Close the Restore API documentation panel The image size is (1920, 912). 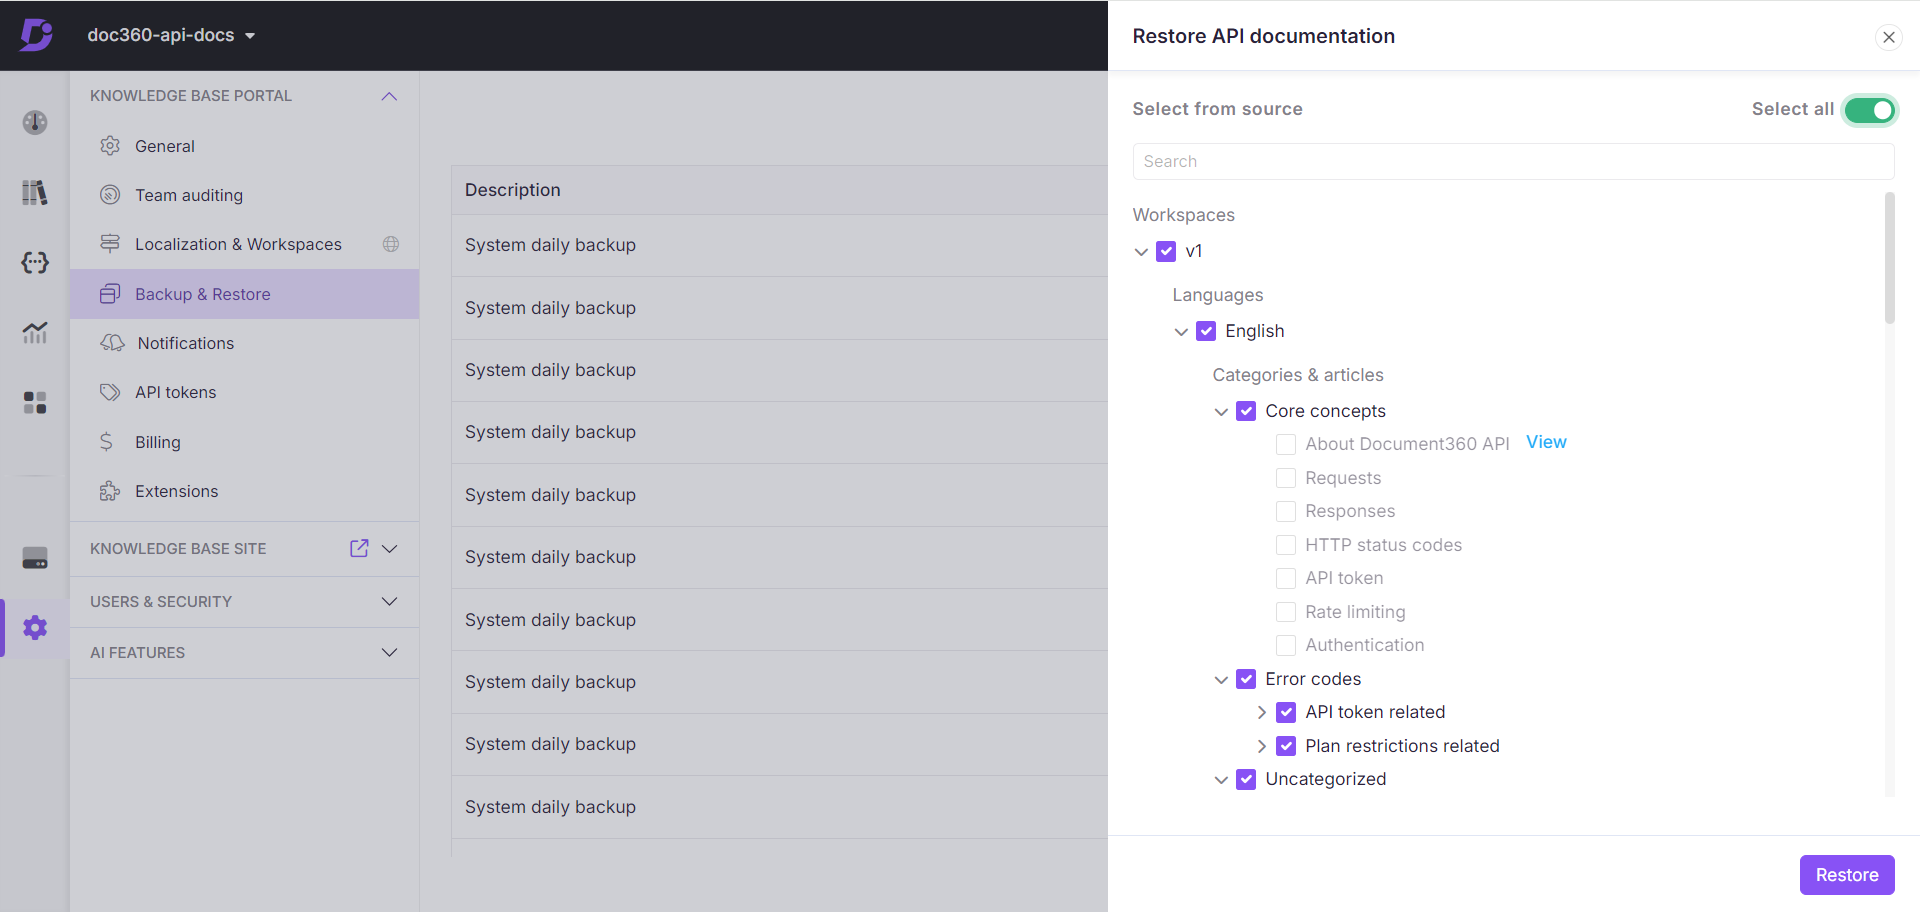(x=1888, y=37)
